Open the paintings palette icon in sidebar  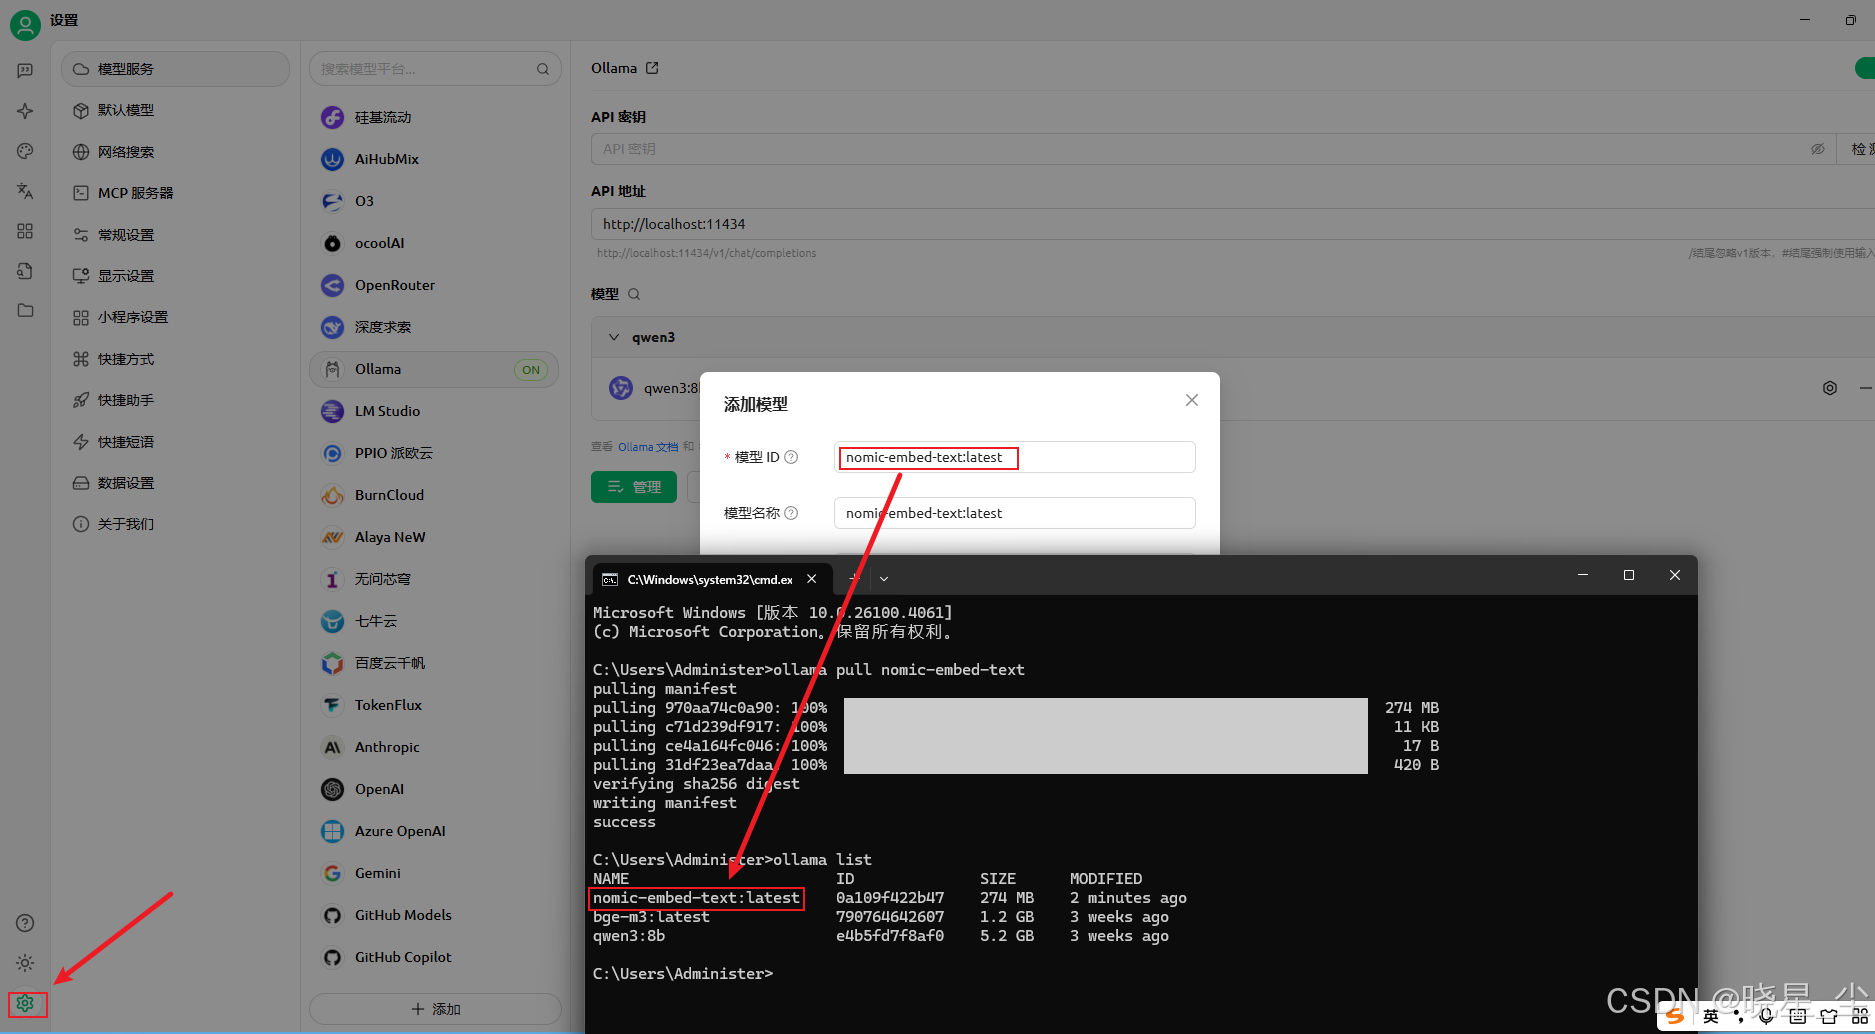tap(25, 151)
